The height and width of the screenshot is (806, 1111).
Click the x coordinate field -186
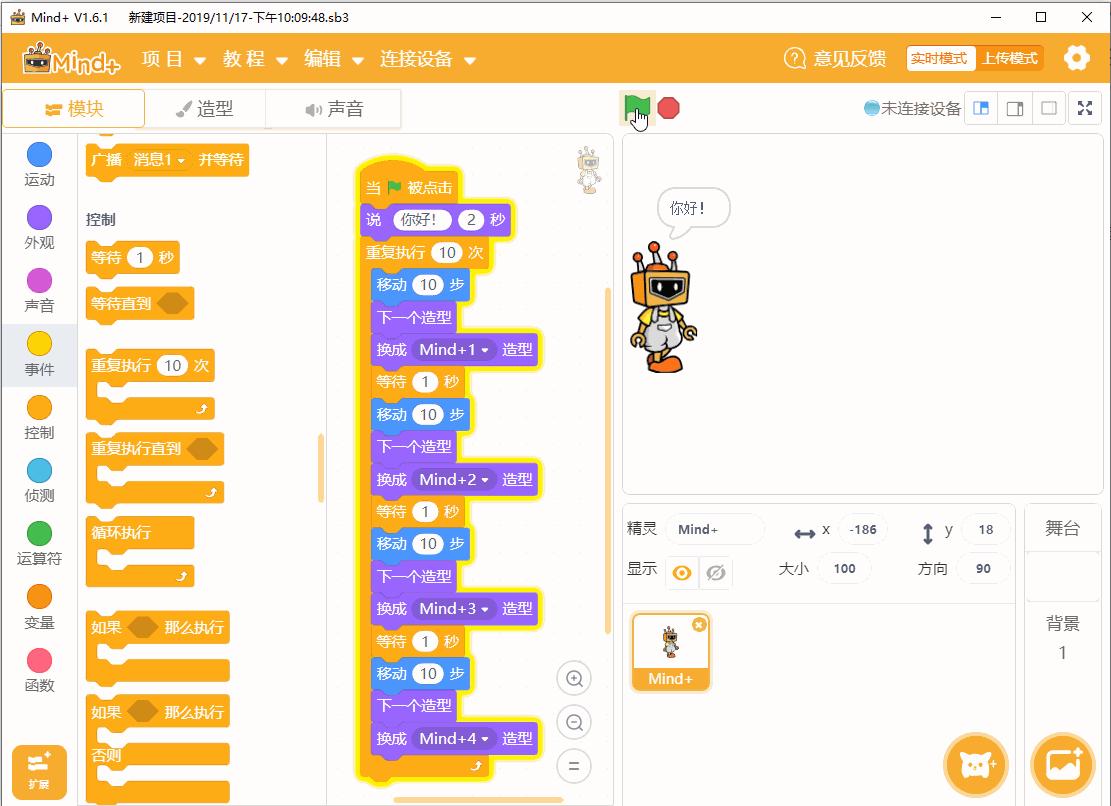click(862, 529)
